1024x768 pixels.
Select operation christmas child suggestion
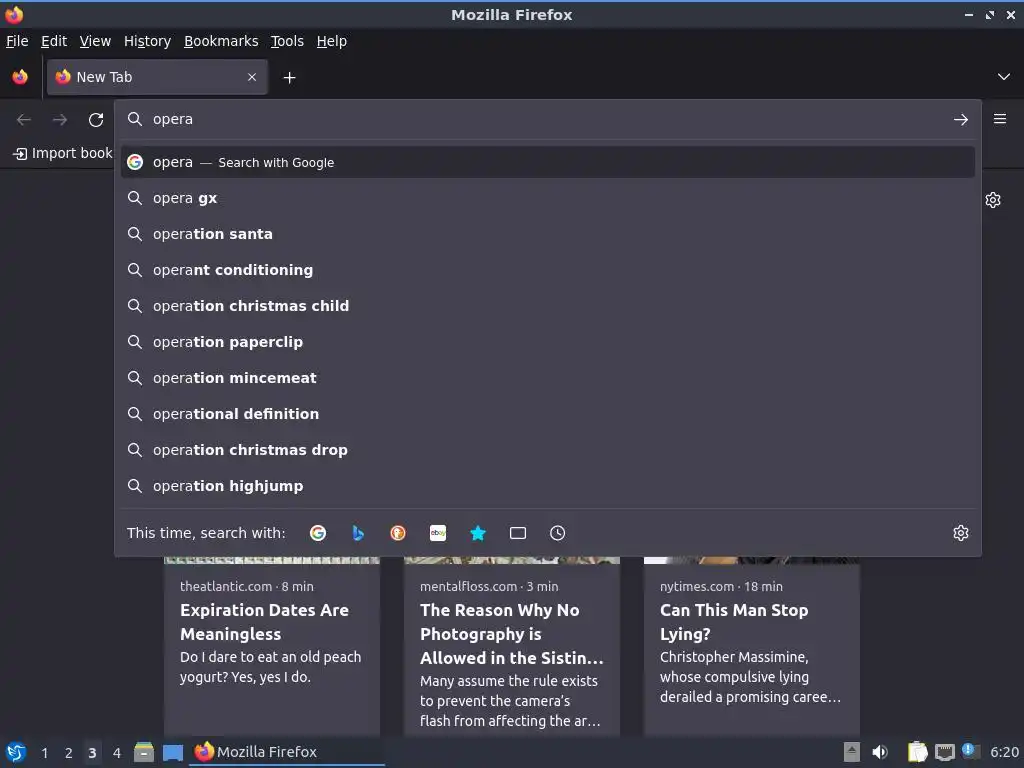point(547,306)
